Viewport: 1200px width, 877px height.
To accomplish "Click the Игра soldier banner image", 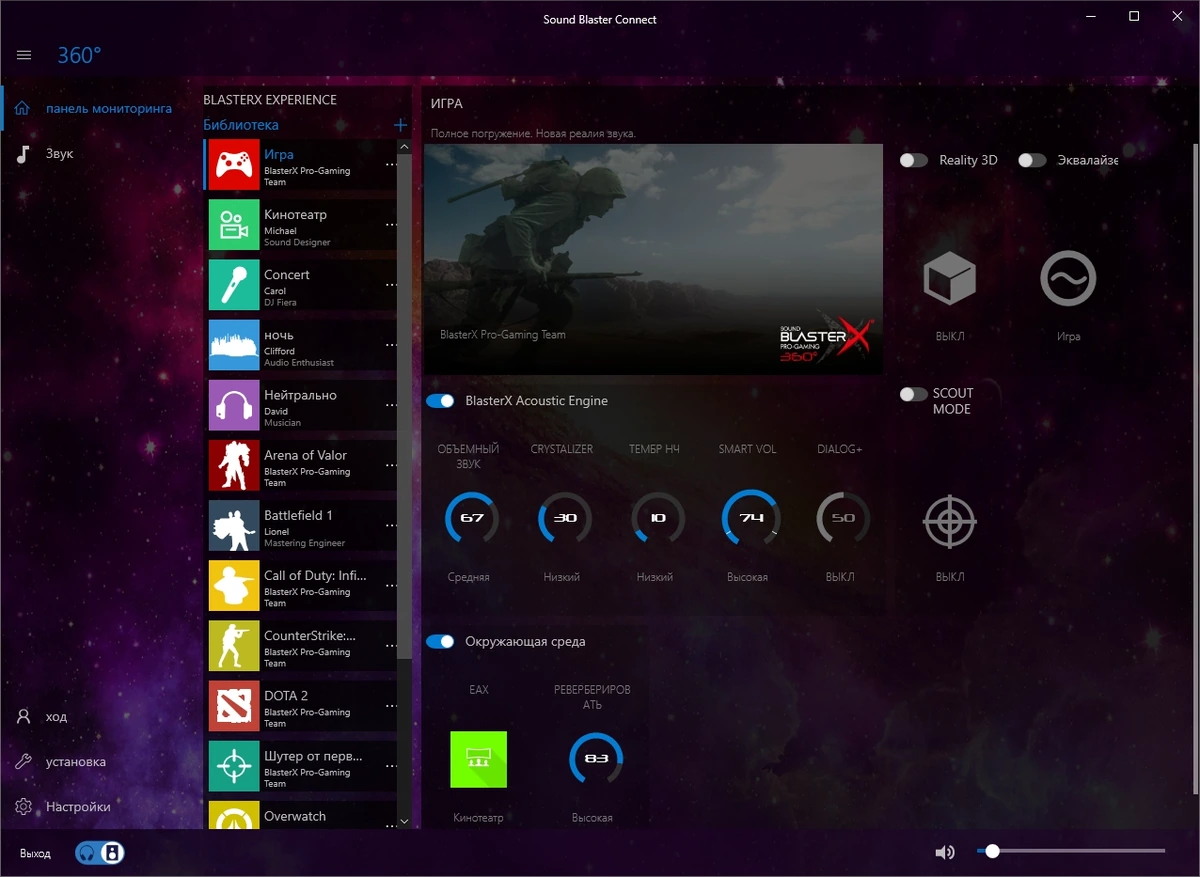I will pos(654,259).
